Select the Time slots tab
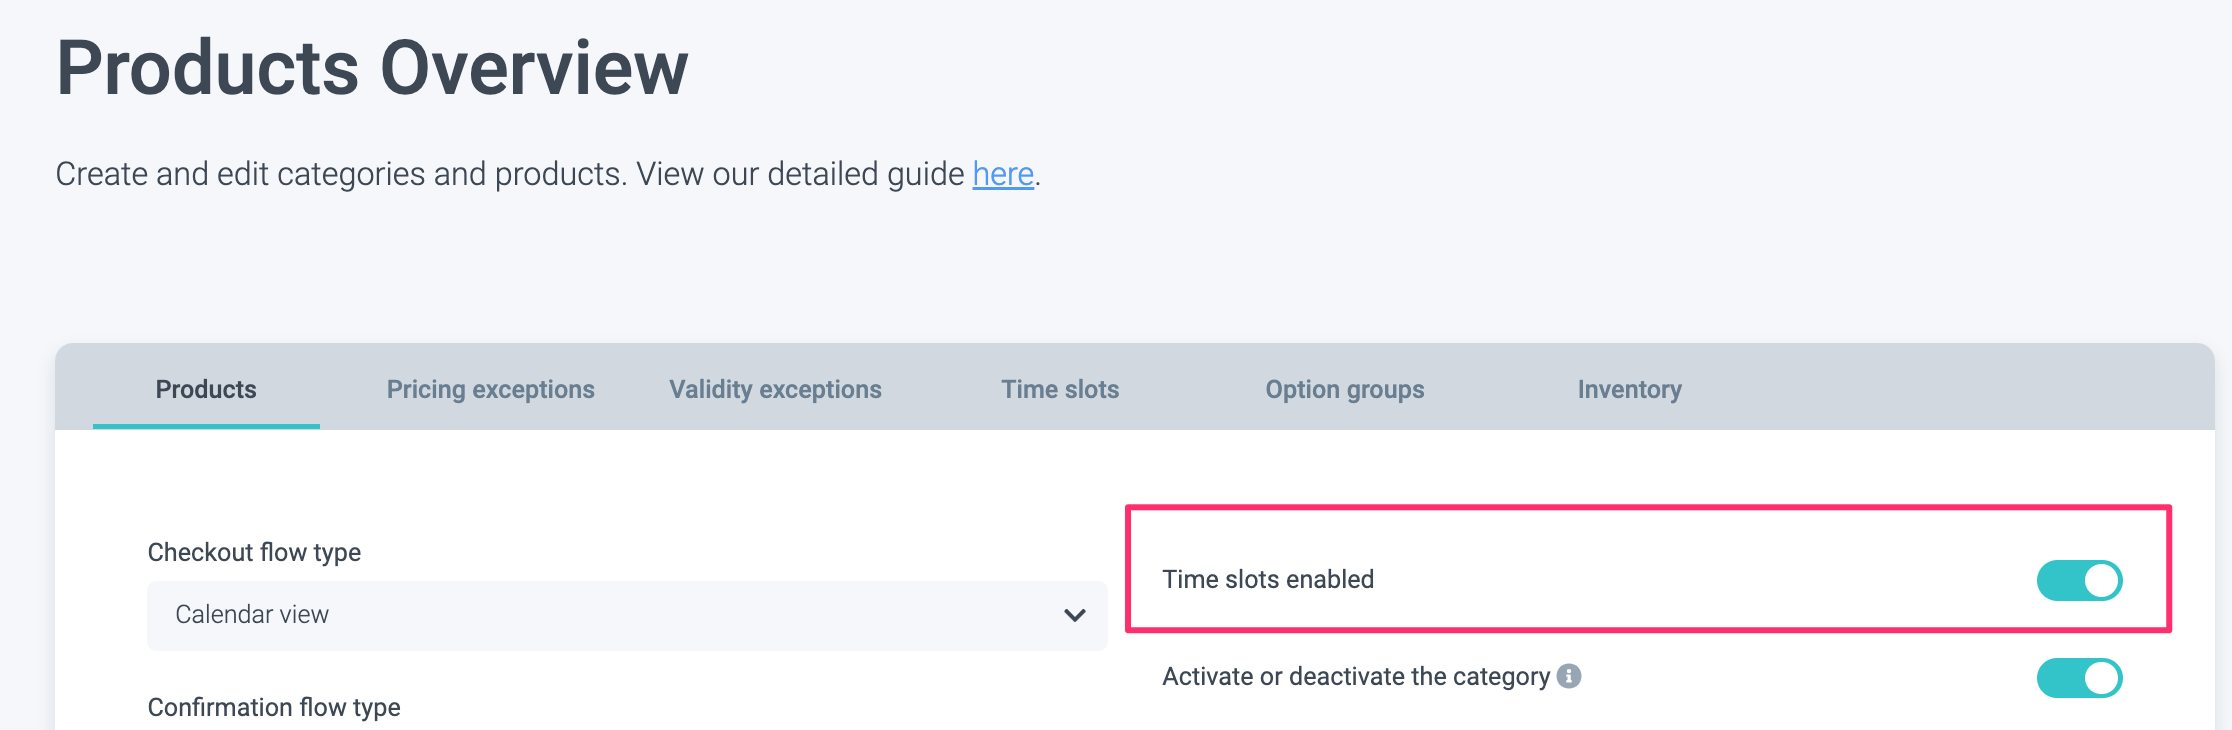The height and width of the screenshot is (730, 2232). click(x=1060, y=389)
